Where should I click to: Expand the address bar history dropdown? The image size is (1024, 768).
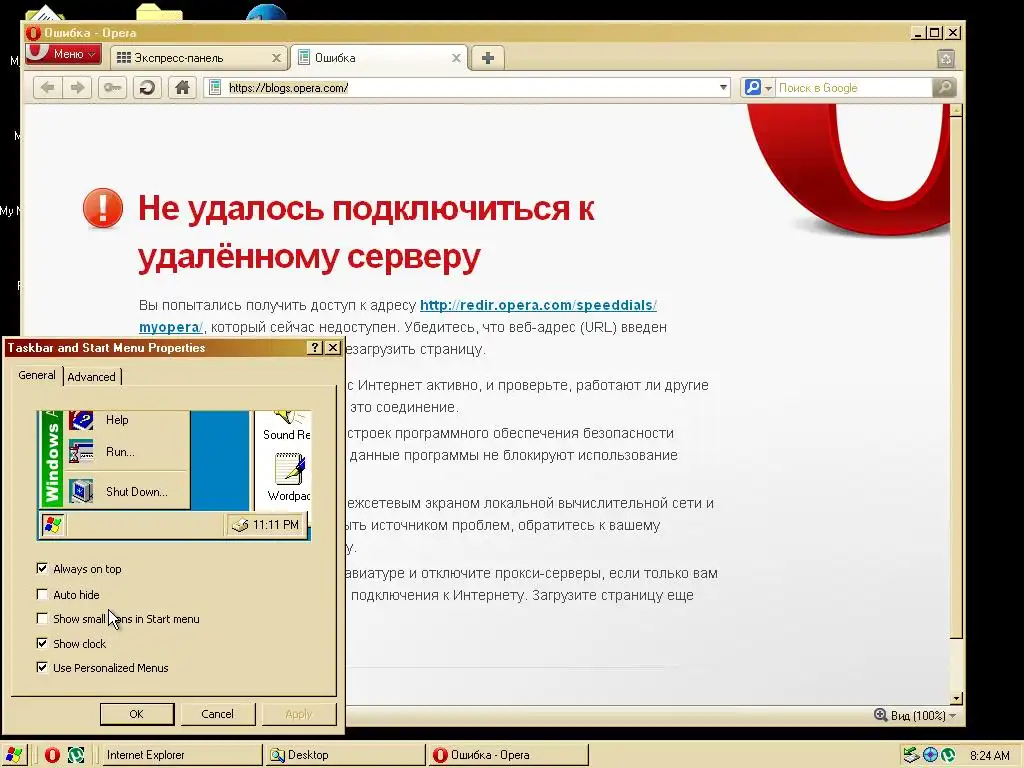pos(723,88)
